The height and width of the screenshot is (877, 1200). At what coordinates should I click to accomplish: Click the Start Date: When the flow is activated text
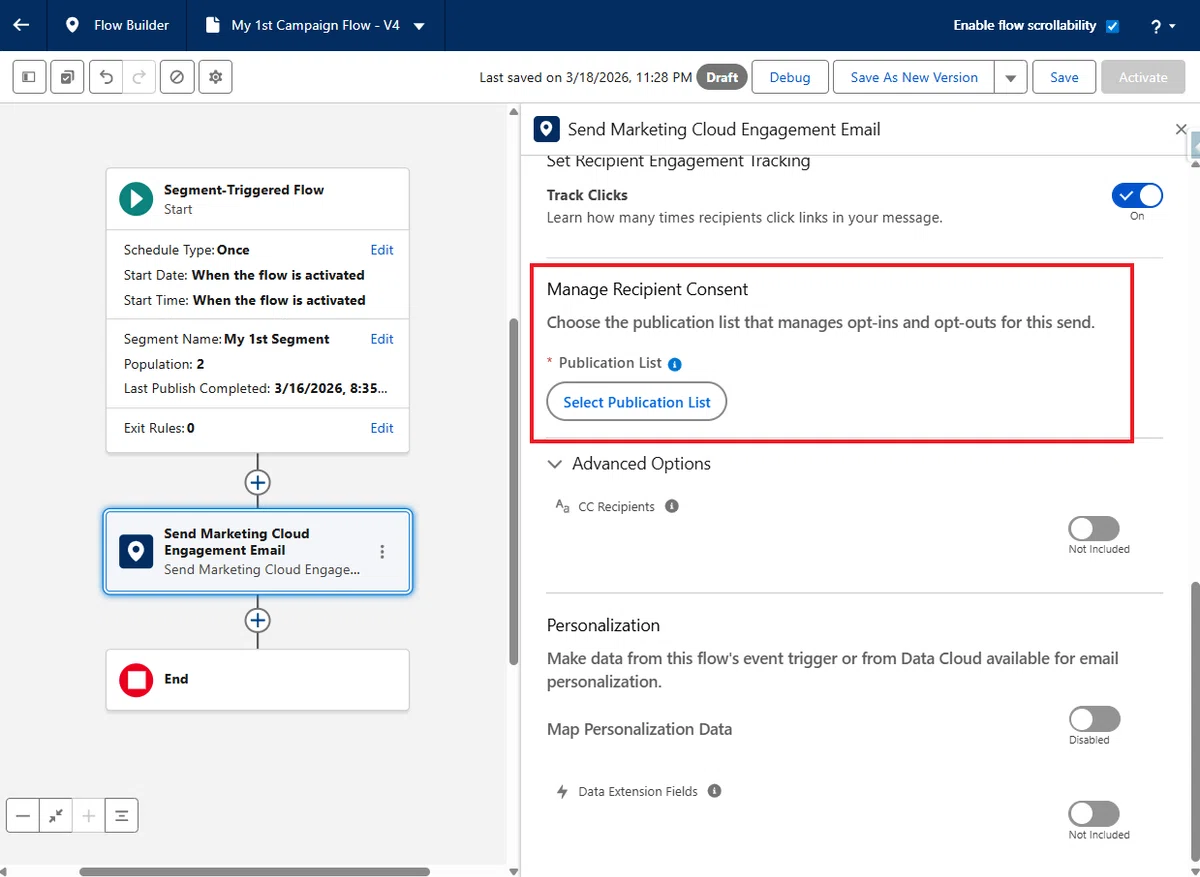pos(244,275)
